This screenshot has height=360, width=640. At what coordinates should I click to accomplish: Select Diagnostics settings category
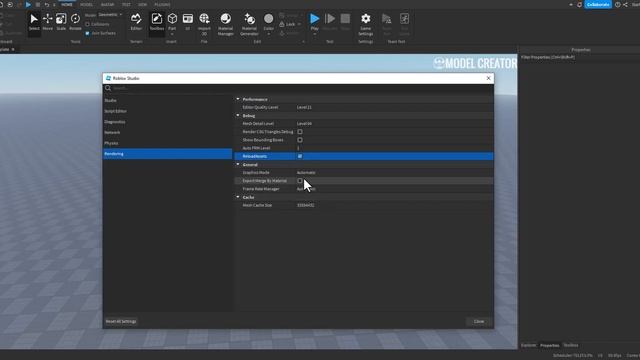point(167,122)
